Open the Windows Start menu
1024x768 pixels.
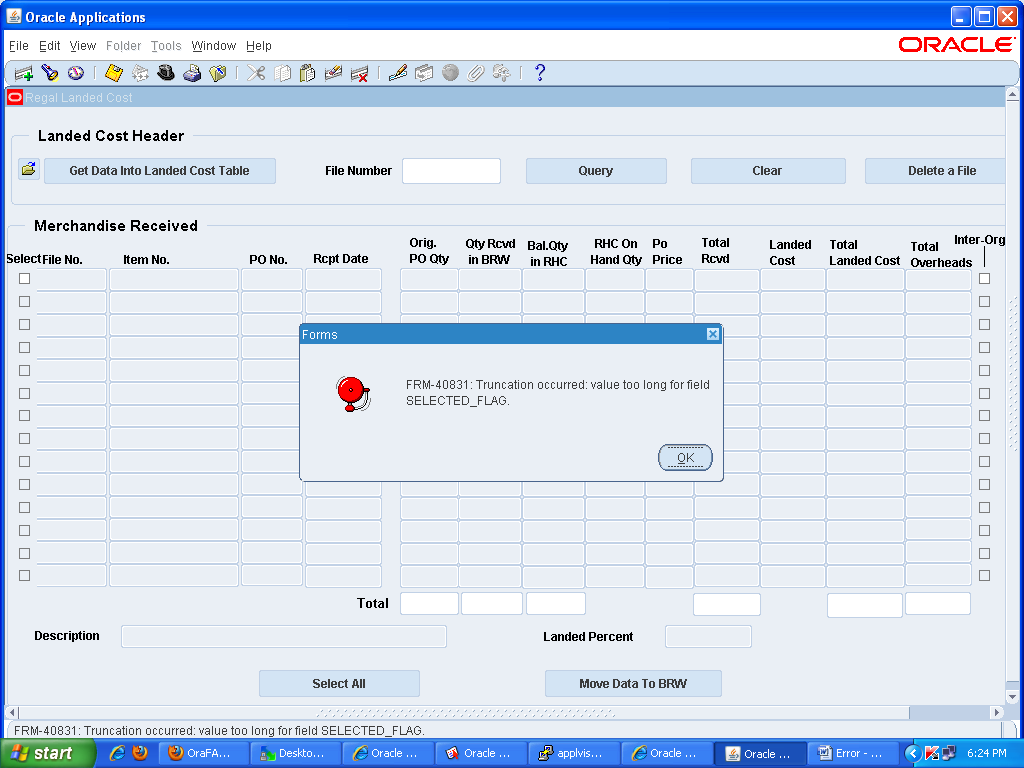42,753
